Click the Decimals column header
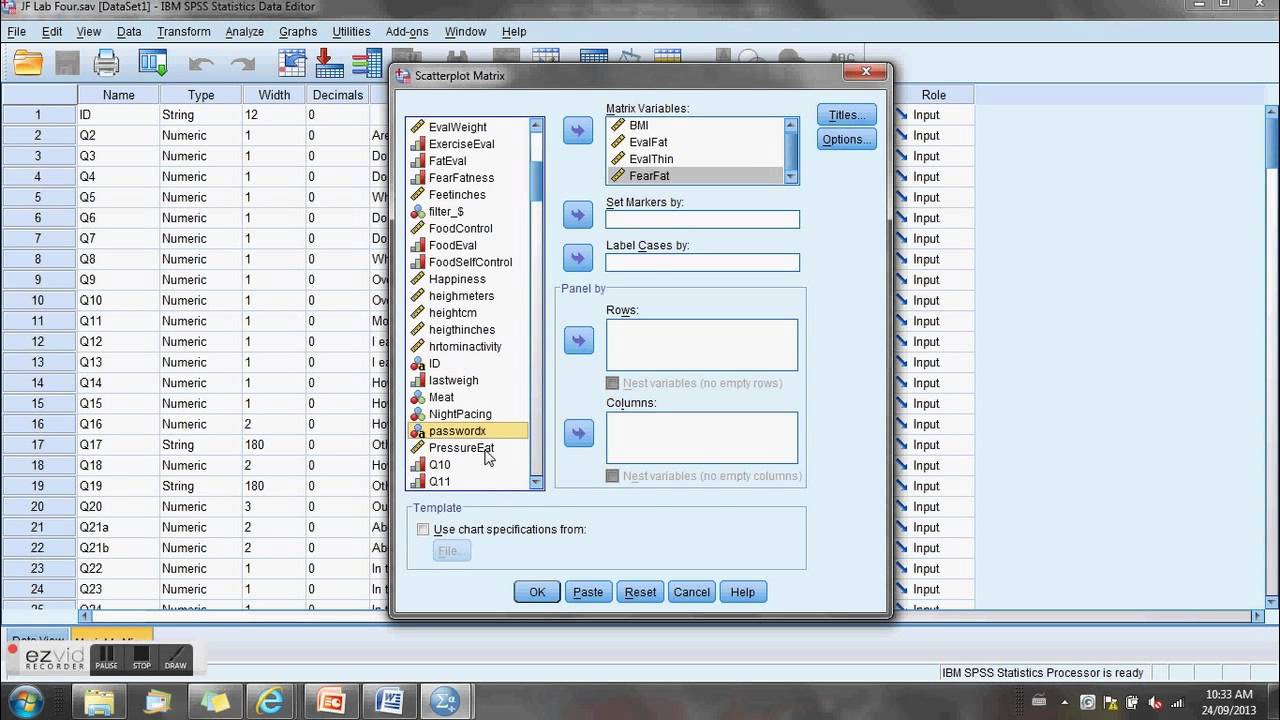 click(x=337, y=95)
